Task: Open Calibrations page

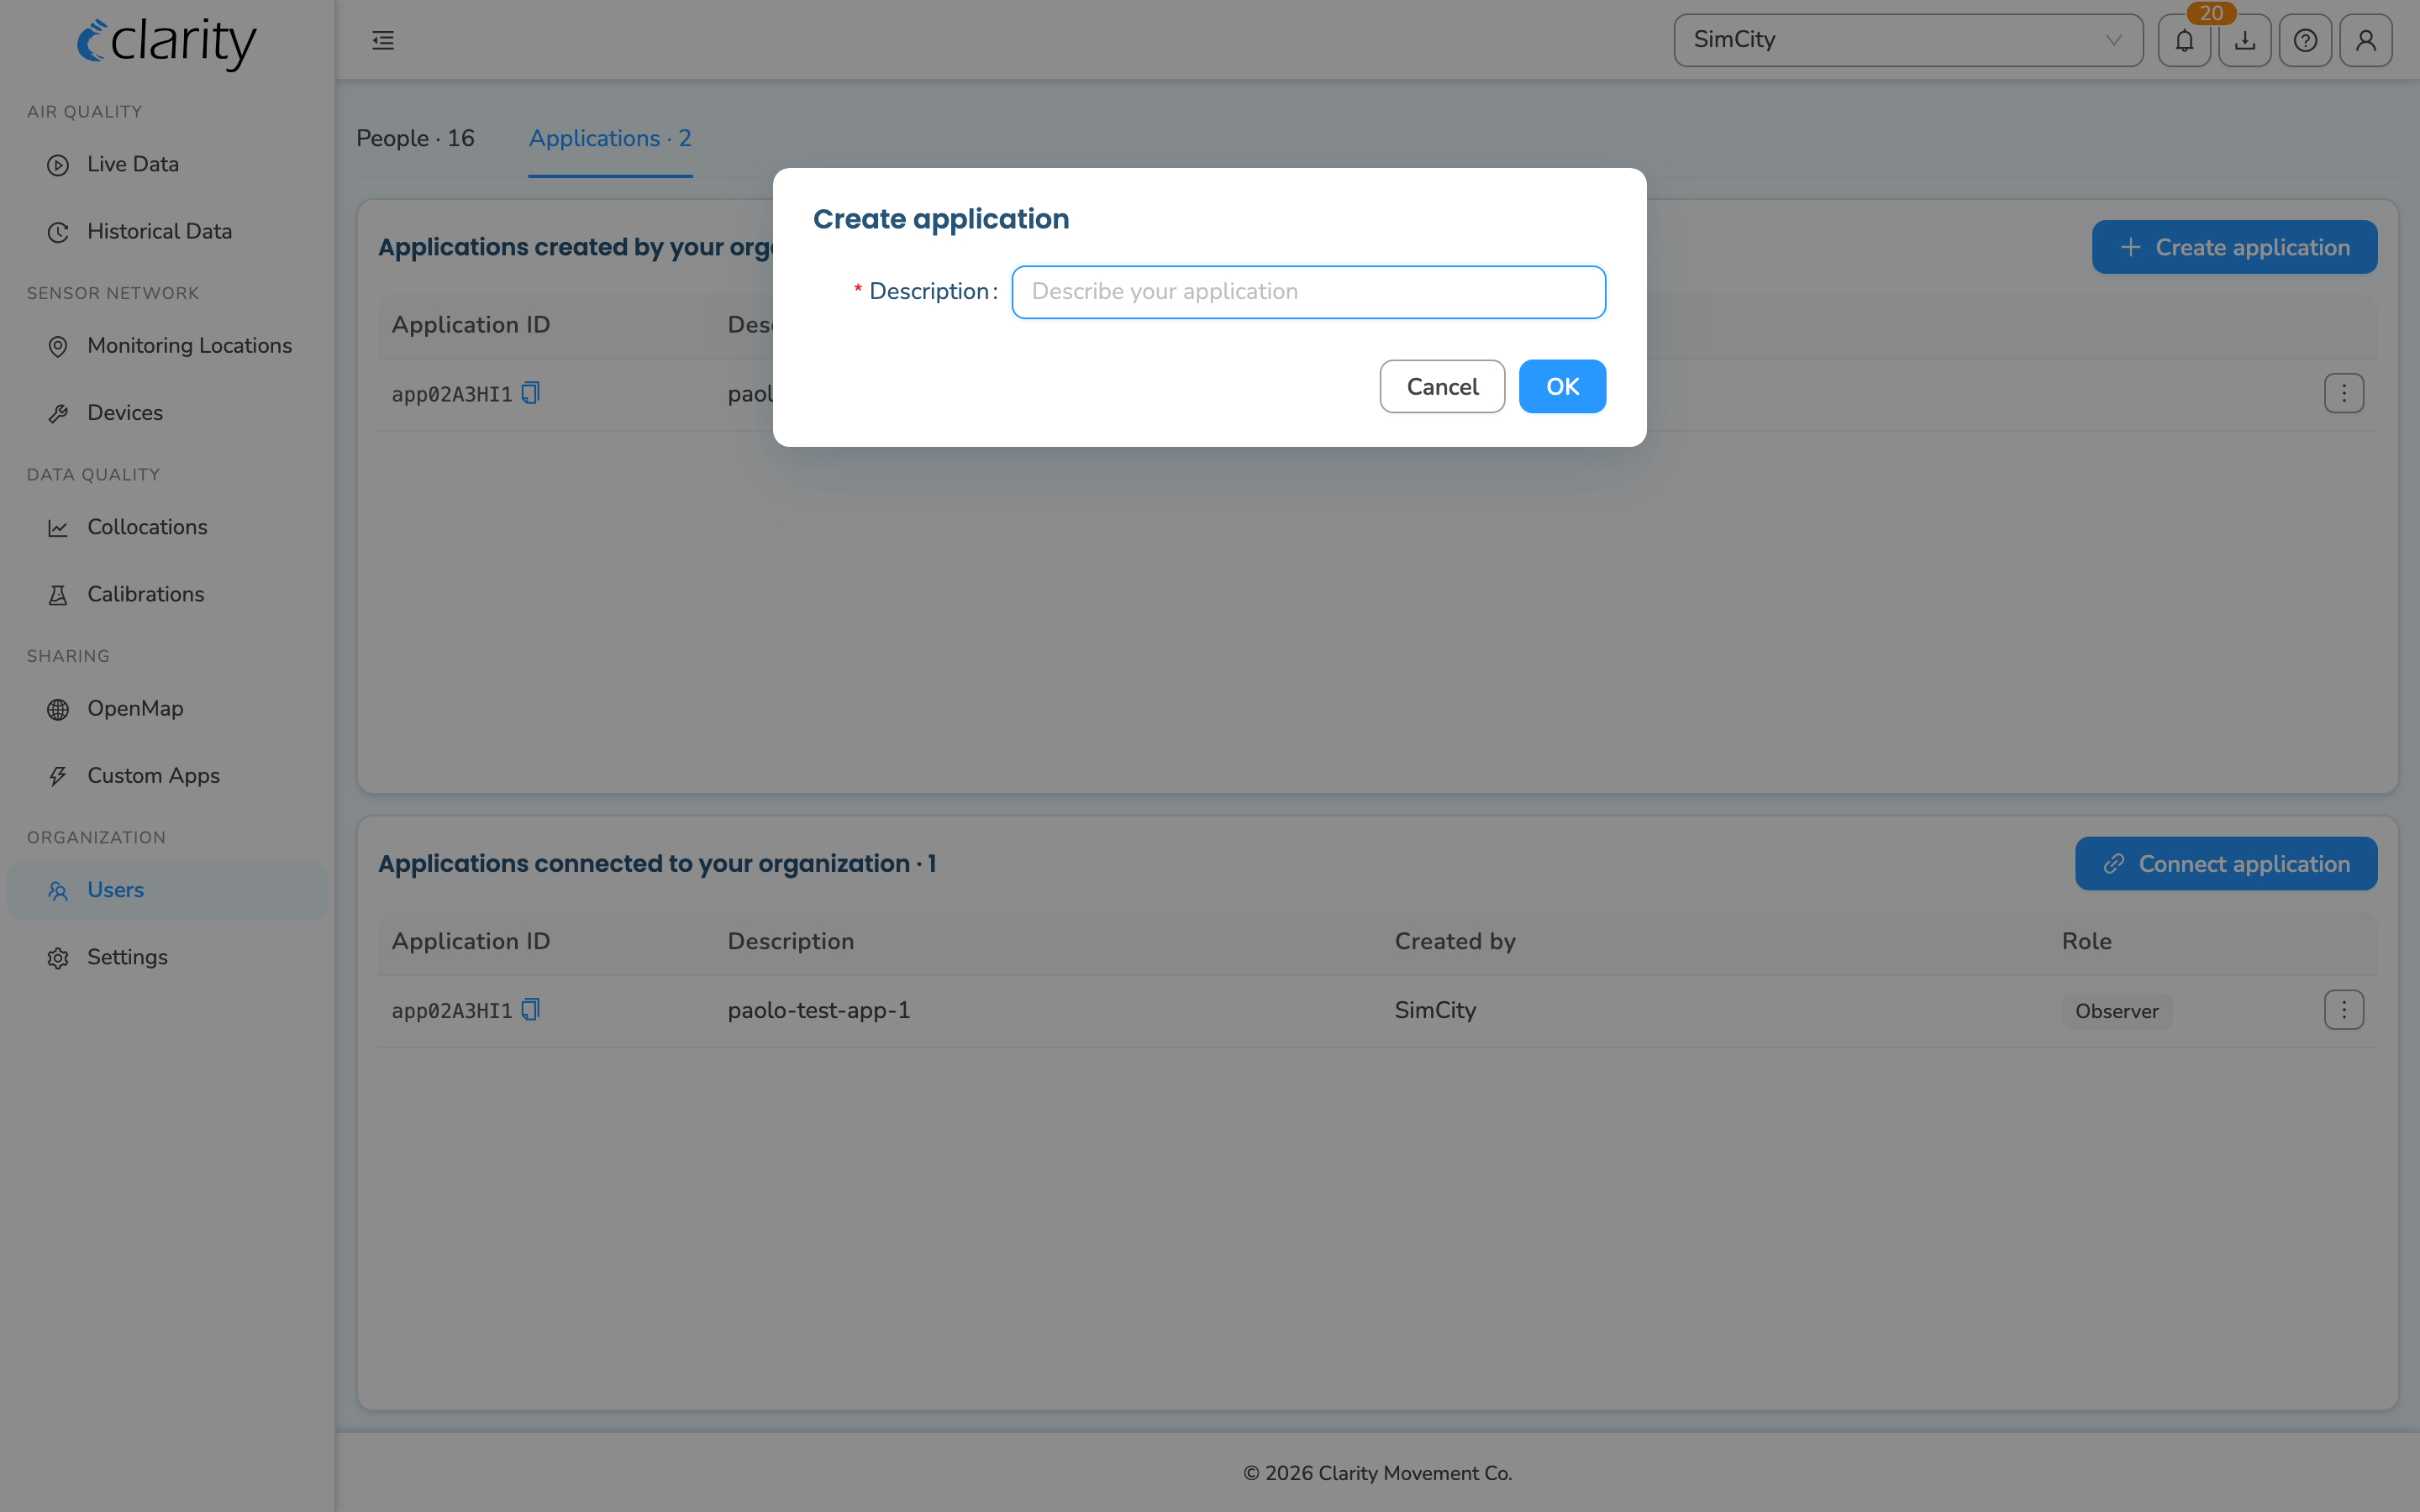Action: 167,594
